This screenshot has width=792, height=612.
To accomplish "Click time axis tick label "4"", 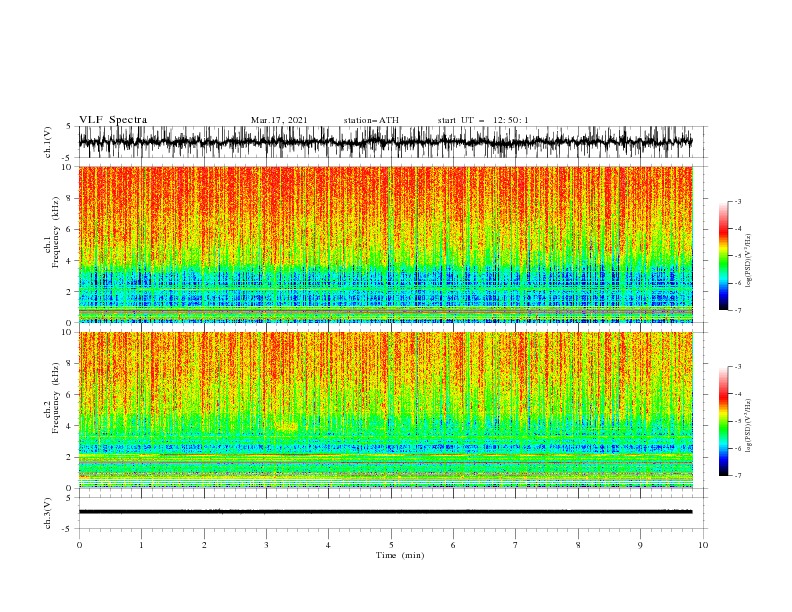I will [x=328, y=545].
